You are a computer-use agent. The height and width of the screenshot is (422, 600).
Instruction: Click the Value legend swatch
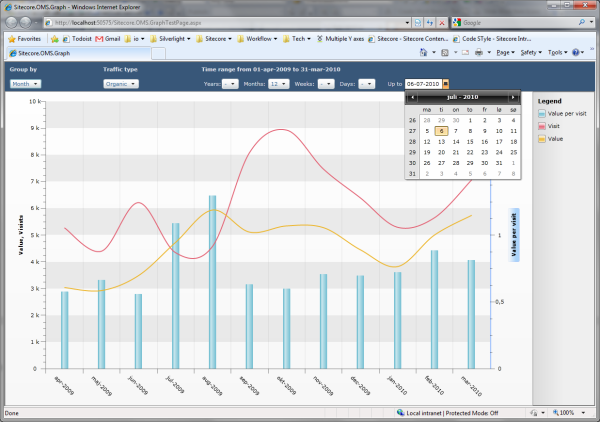(542, 139)
